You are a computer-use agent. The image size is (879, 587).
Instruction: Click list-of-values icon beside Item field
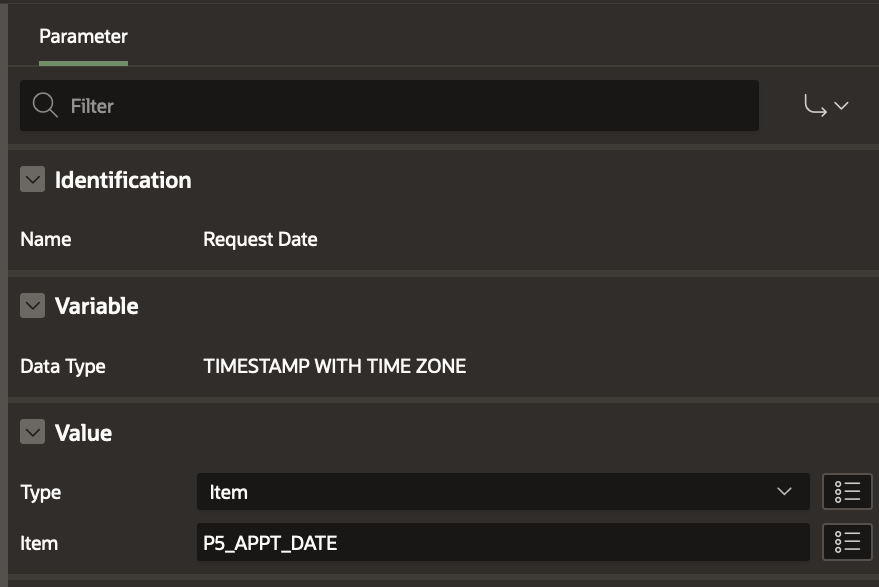[x=847, y=543]
